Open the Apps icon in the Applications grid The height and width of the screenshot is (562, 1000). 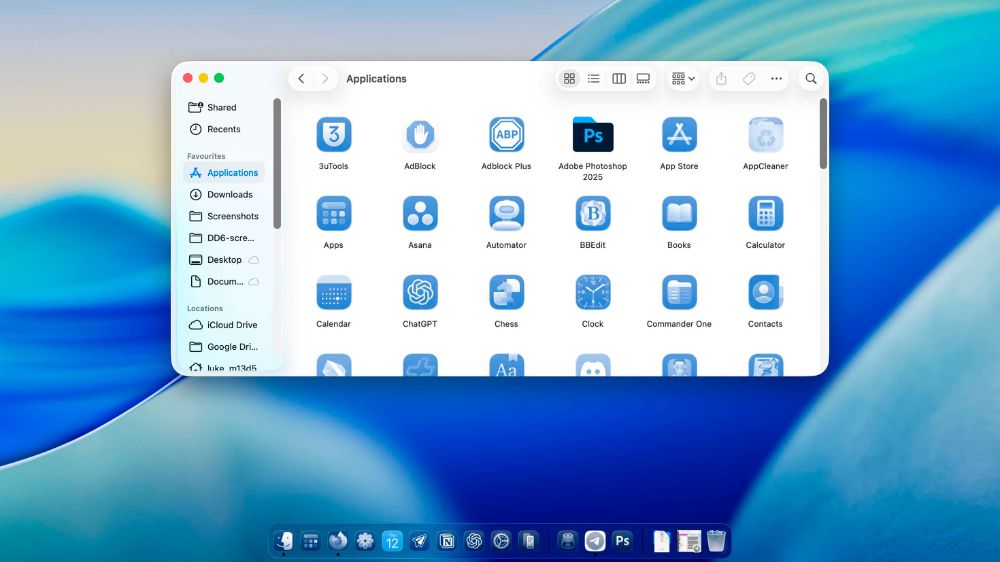(334, 214)
